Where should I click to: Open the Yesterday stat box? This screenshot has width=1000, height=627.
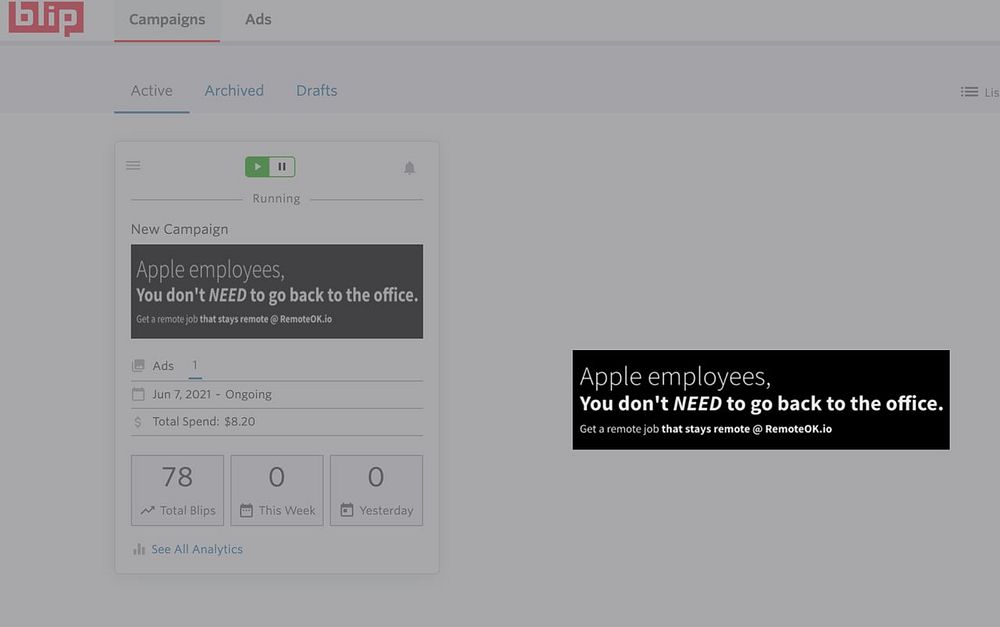pyautogui.click(x=376, y=491)
